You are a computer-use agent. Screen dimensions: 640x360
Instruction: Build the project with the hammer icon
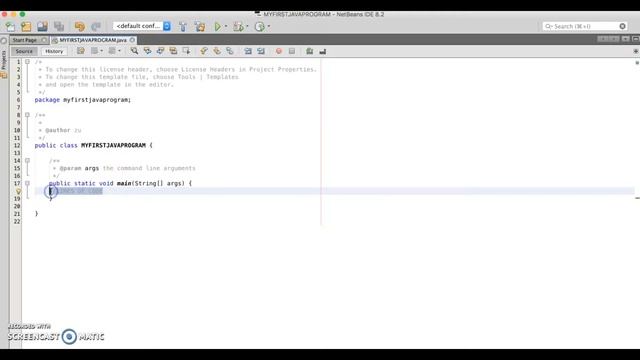point(183,27)
